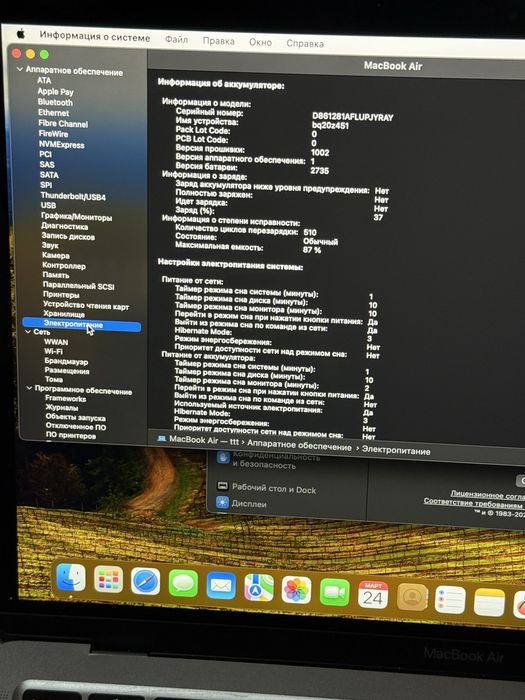
Task: Open the Справка menu
Action: (x=305, y=44)
